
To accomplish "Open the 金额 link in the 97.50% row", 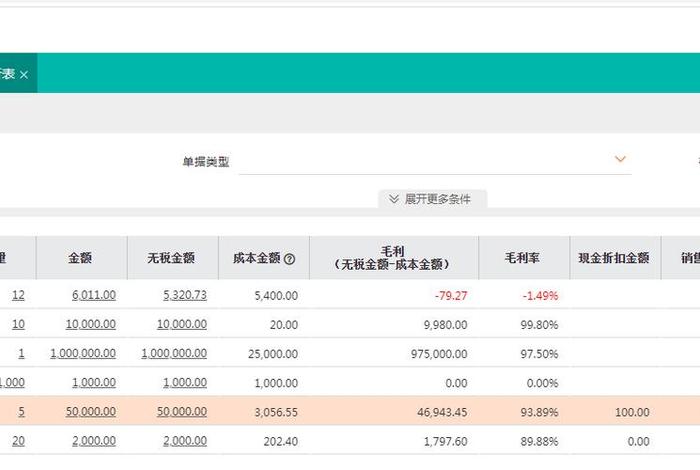I will [x=83, y=353].
